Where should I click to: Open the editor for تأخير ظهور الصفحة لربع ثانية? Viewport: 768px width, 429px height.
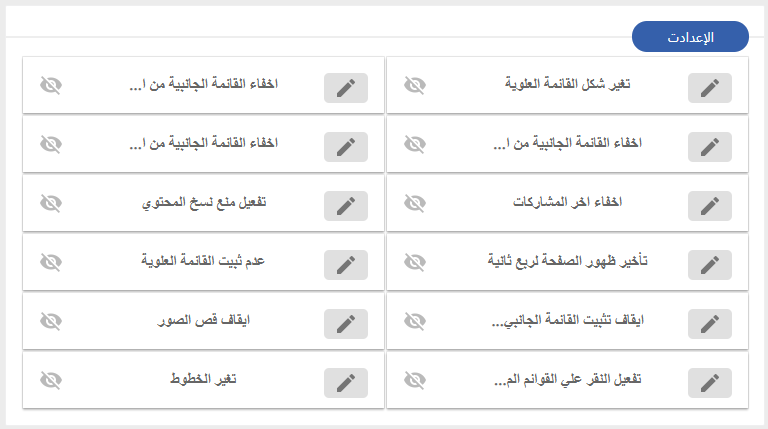coord(710,265)
